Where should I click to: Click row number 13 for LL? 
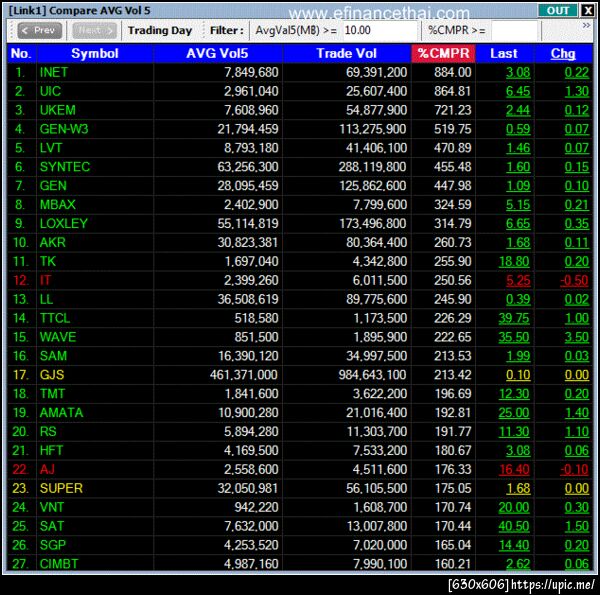click(21, 299)
